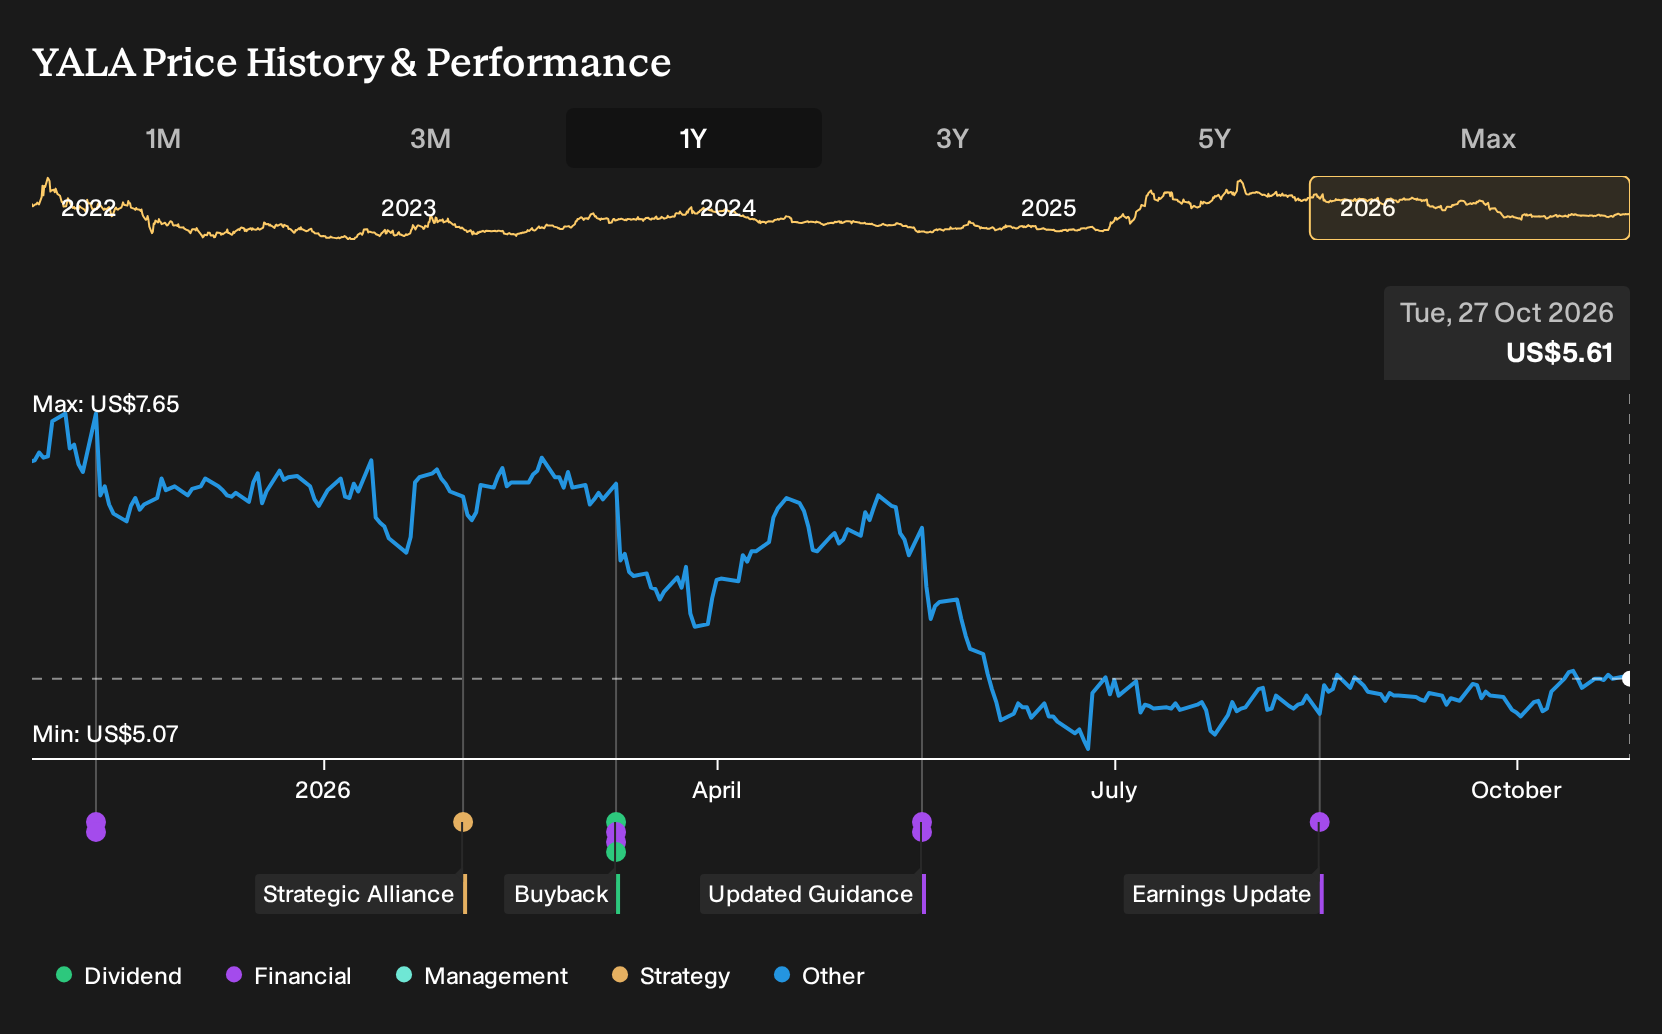The height and width of the screenshot is (1034, 1662).
Task: Switch to the 5Y time range
Action: 1214,138
